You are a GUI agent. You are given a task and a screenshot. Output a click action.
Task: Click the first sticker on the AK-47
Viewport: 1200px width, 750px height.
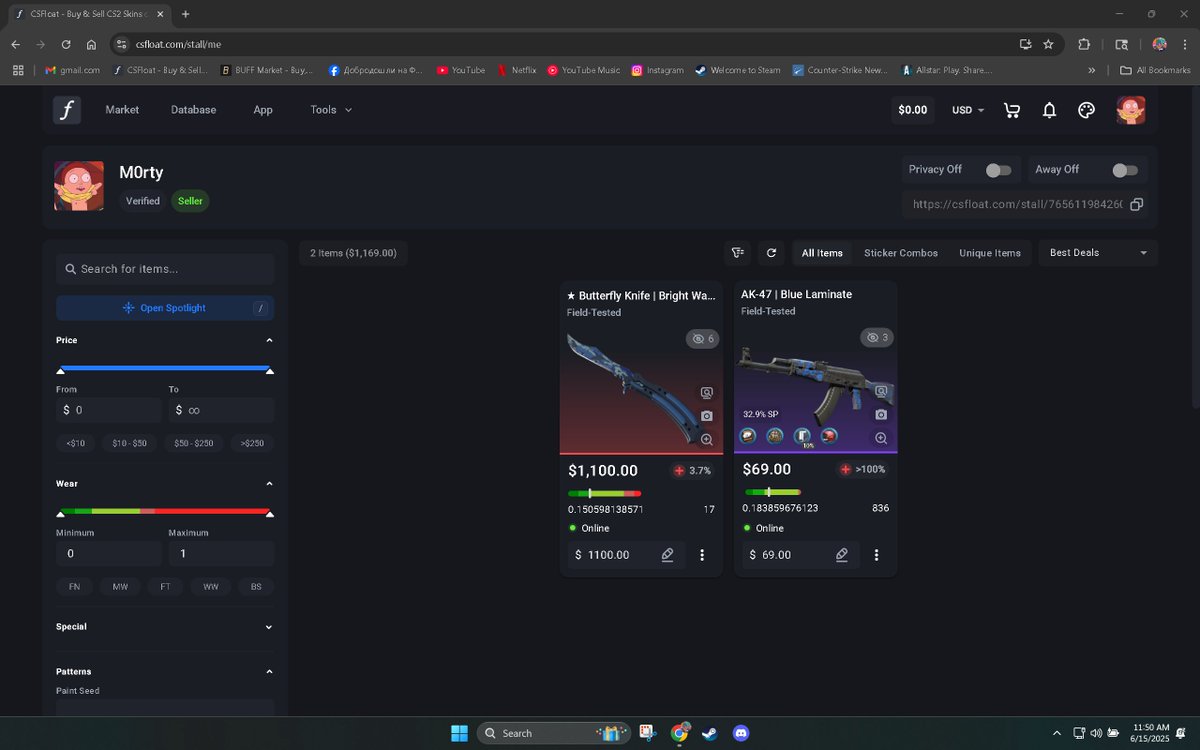pyautogui.click(x=747, y=436)
